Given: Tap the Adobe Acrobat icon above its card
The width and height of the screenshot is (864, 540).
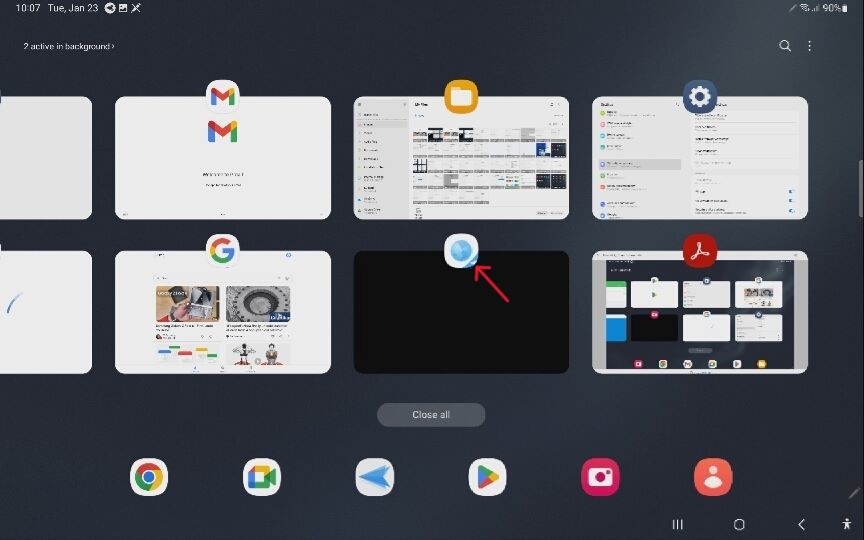Looking at the screenshot, I should pos(700,251).
